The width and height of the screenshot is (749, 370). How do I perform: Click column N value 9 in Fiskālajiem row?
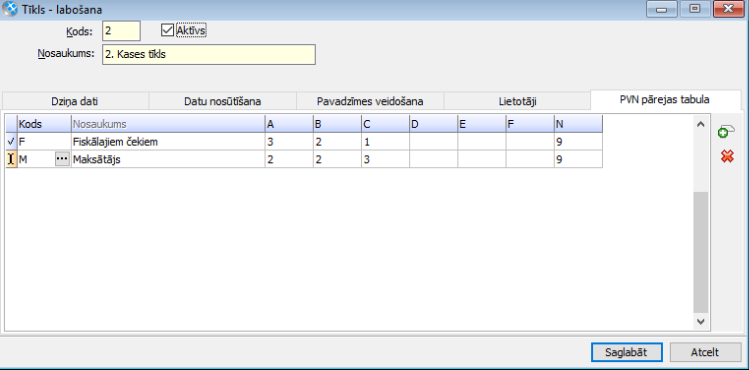pyautogui.click(x=578, y=142)
